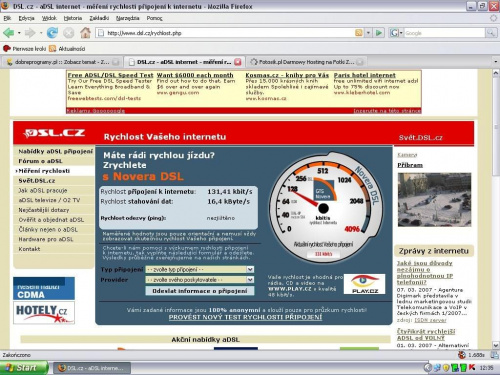Image resolution: width=500 pixels, height=375 pixels.
Task: Open the Plik menu
Action: click(x=7, y=18)
